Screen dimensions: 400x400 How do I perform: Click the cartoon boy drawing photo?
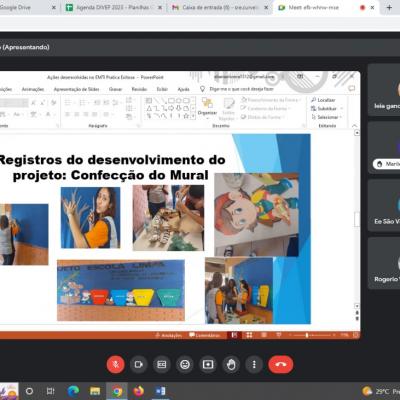(257, 215)
